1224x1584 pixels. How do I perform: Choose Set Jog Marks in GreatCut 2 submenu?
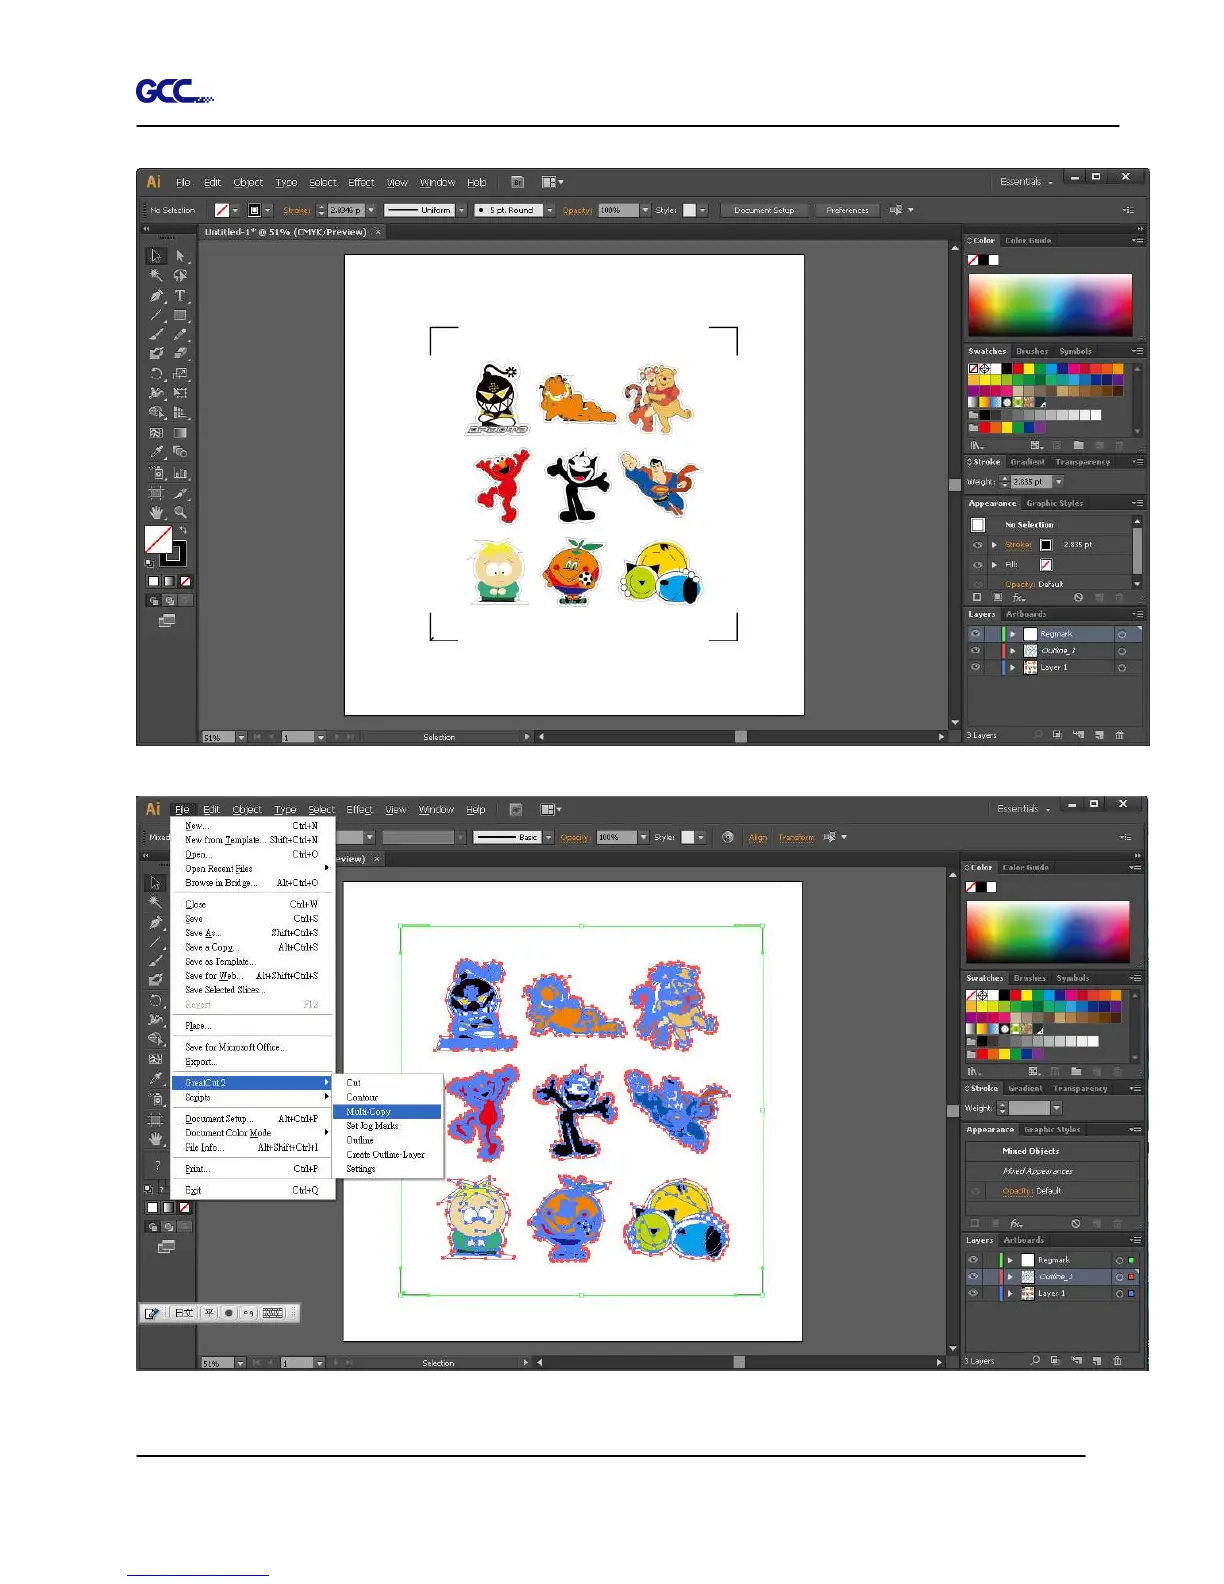click(x=388, y=1126)
